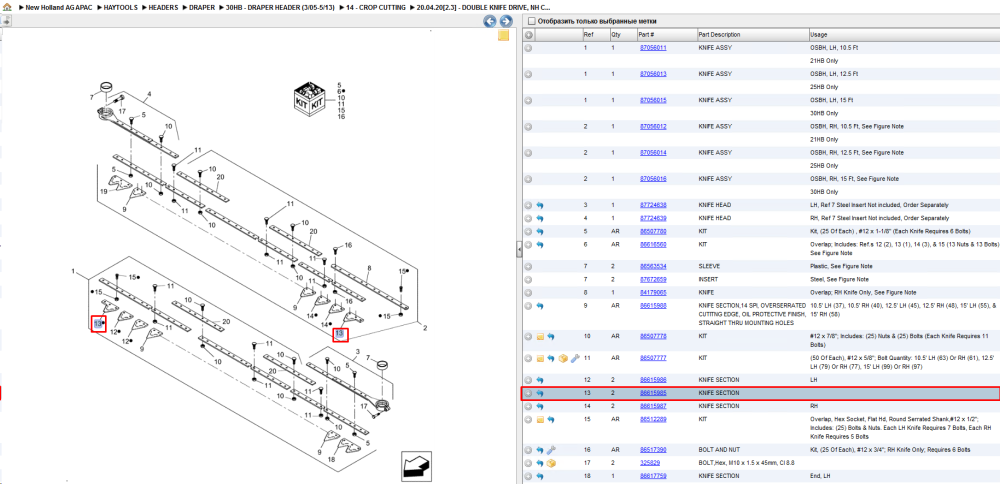1000x484 pixels.
Task: Click the blue arrow icon in KNIFE HEAD 87724638 row
Action: 540,205
